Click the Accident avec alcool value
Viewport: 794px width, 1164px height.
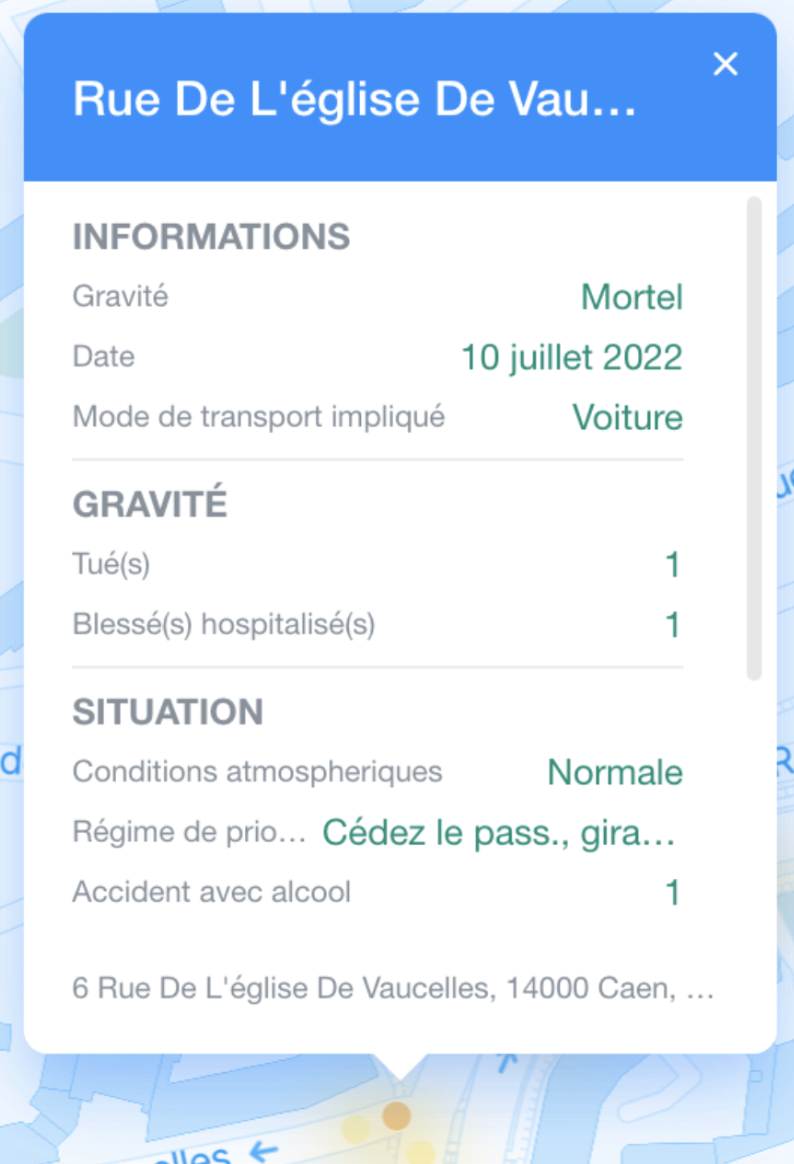pos(673,892)
